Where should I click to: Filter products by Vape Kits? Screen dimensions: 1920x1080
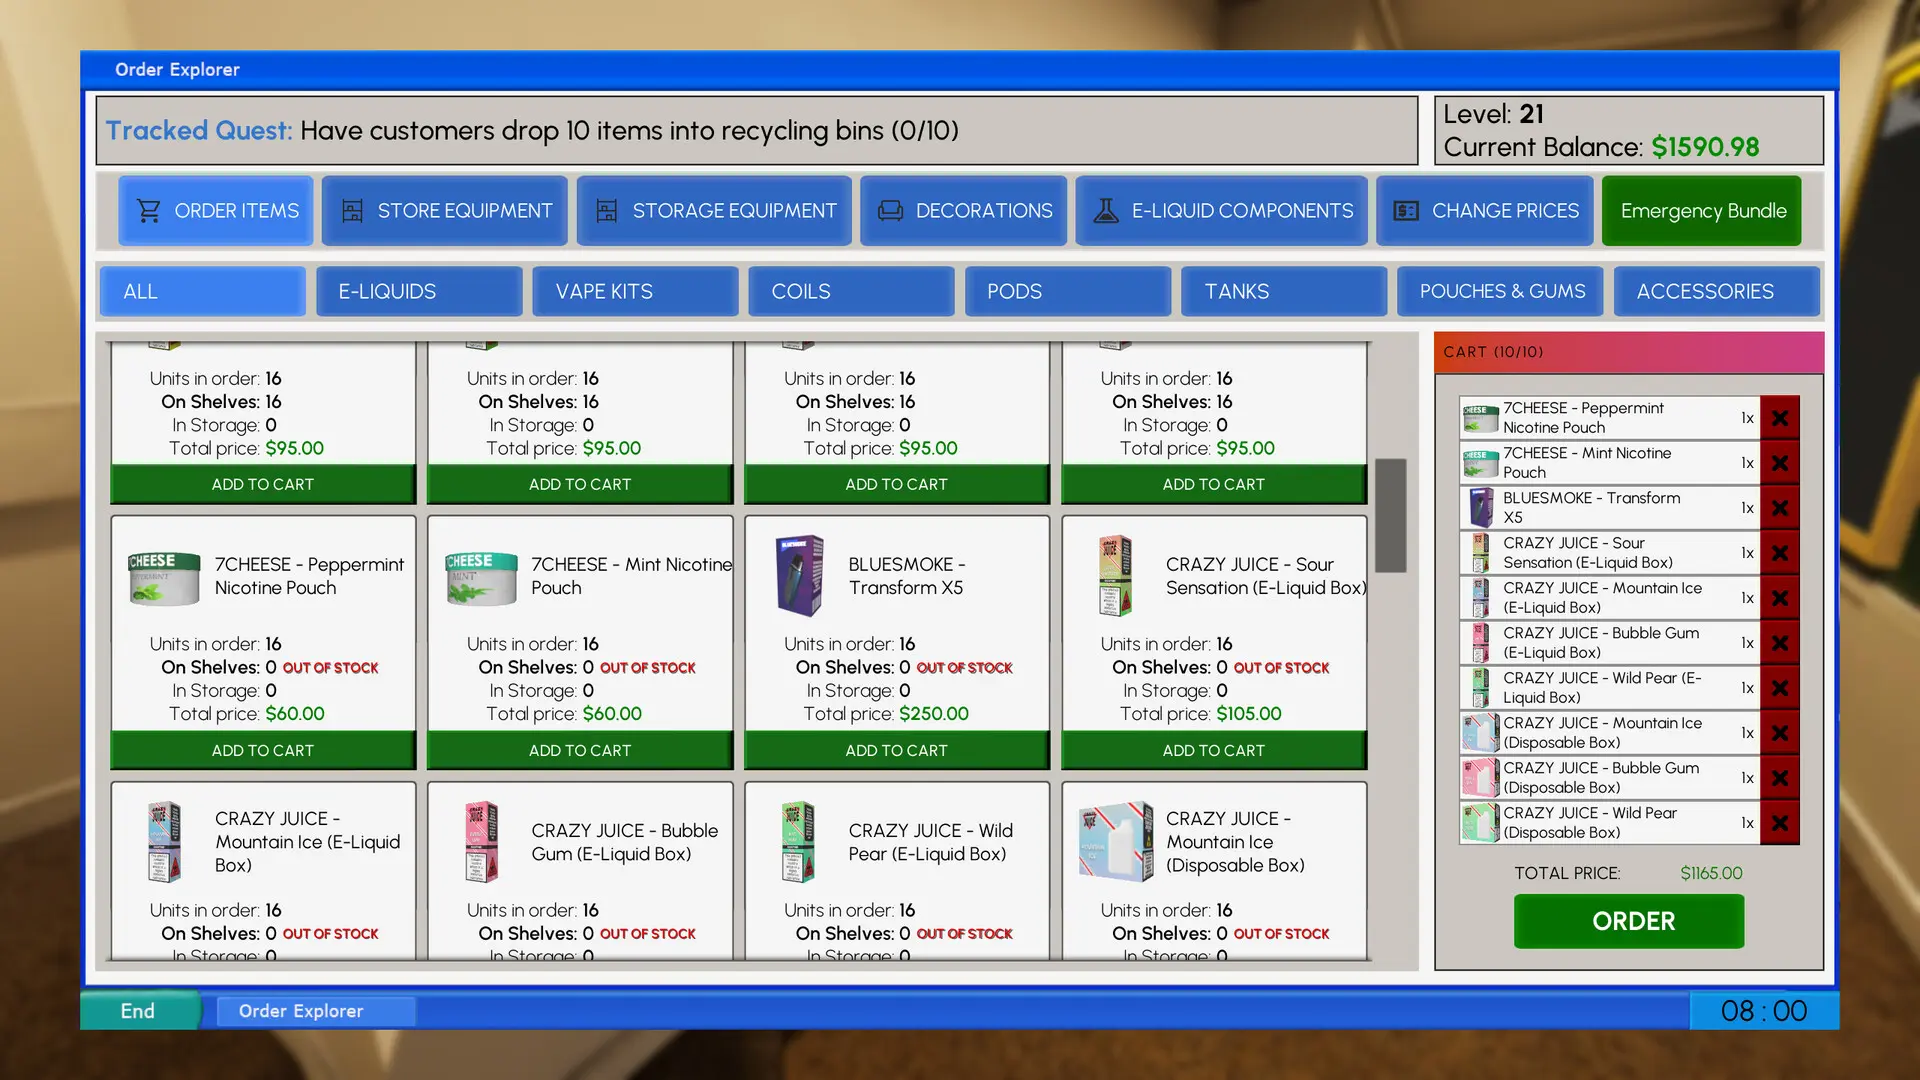[635, 291]
